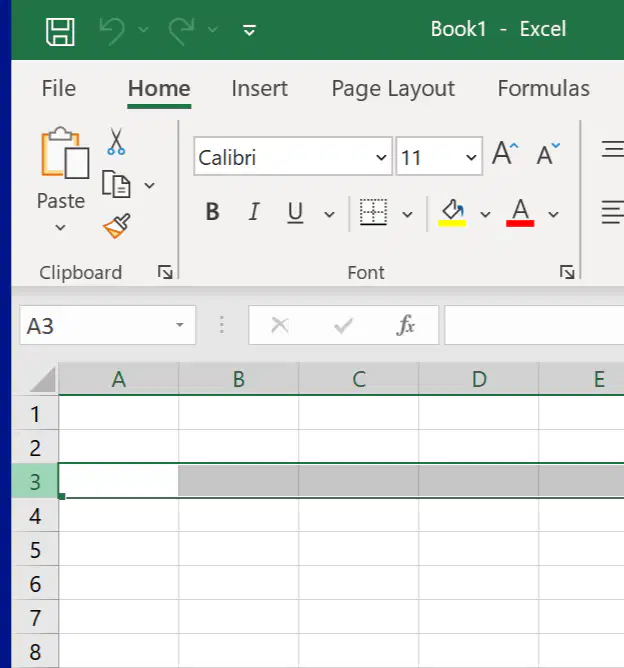
Task: Decrease the font size
Action: (548, 153)
